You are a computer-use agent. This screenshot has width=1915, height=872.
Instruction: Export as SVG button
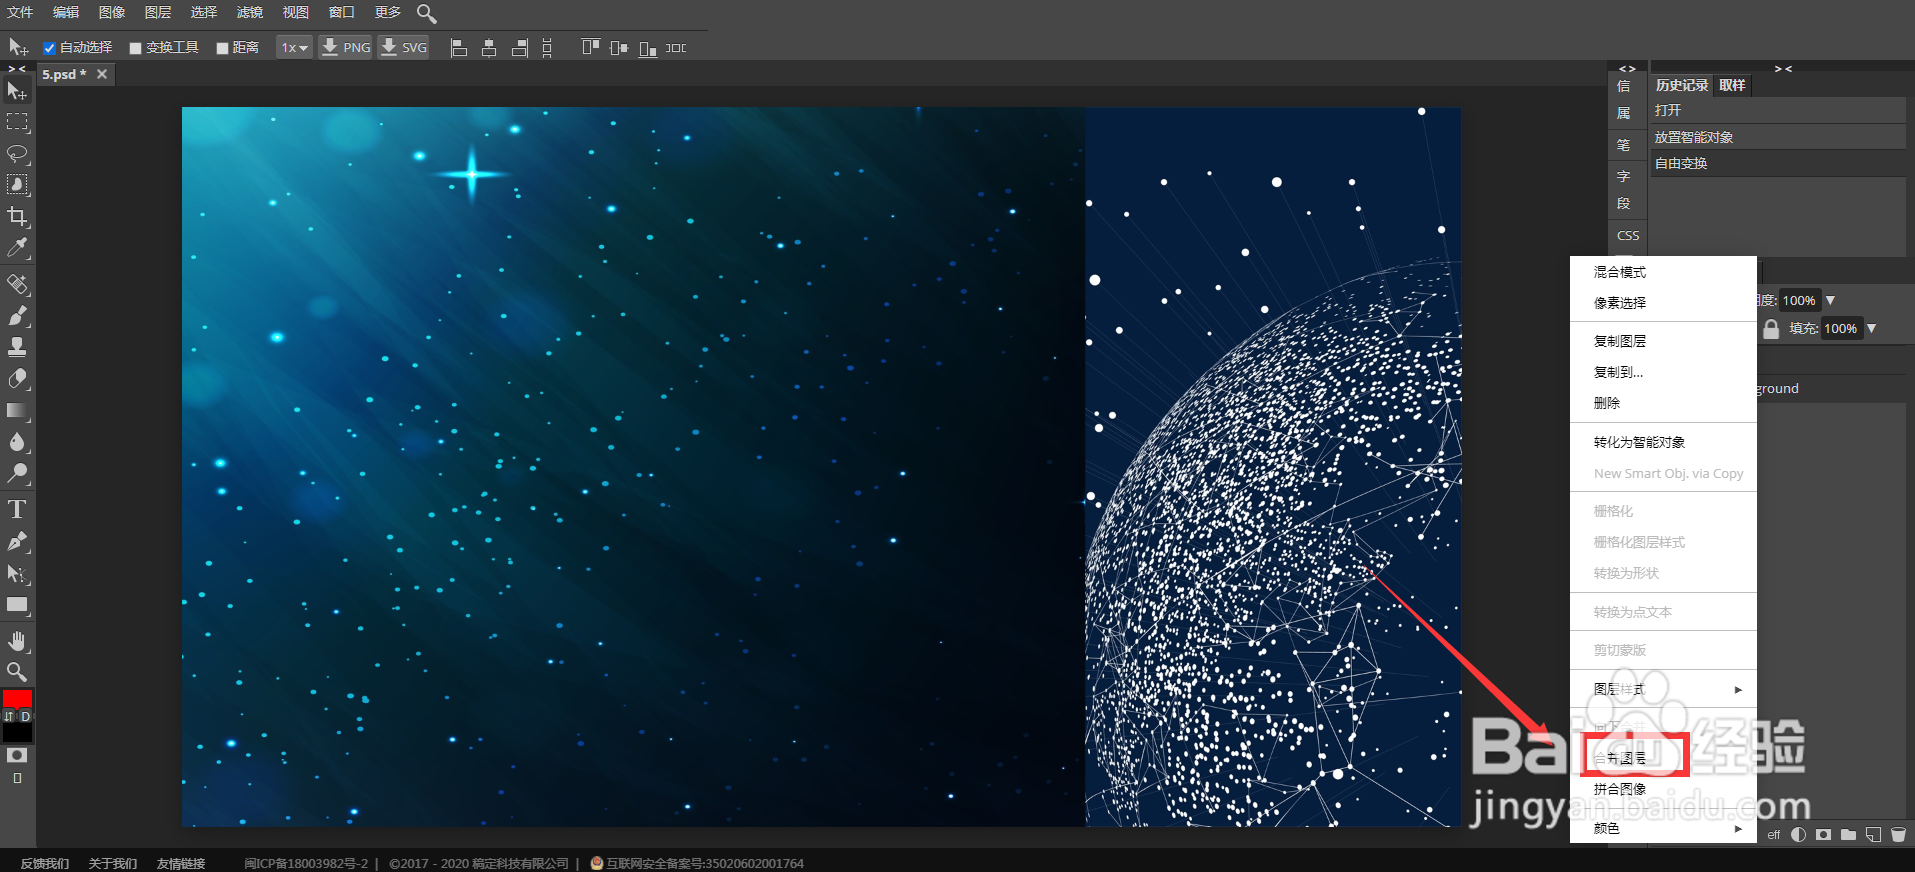[x=404, y=47]
